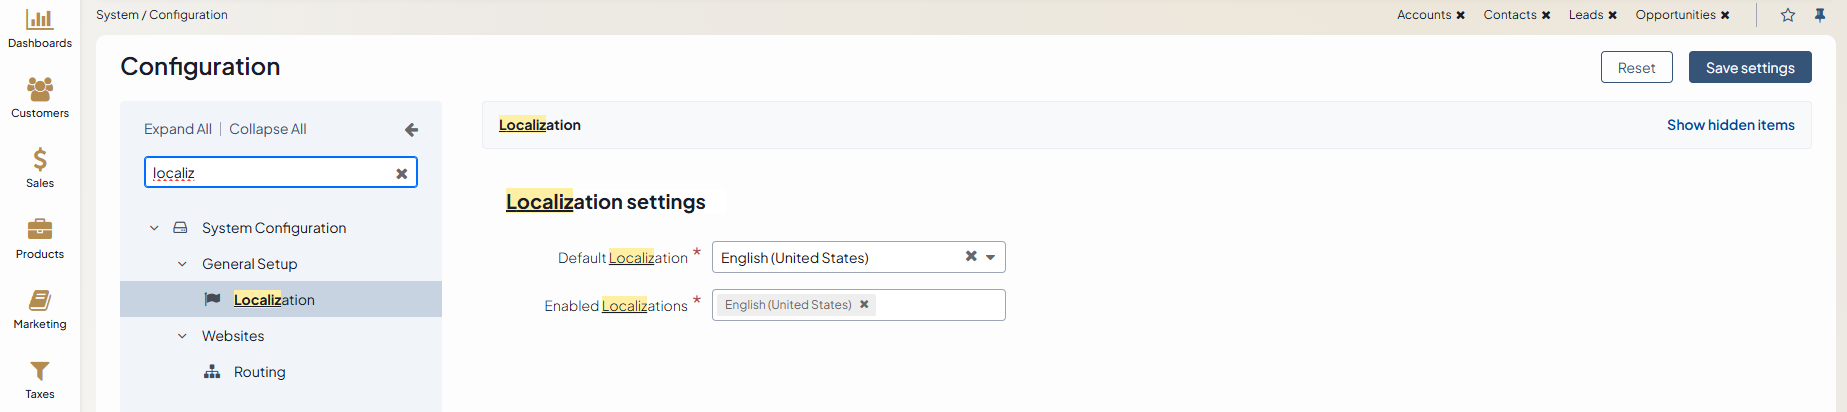Screen dimensions: 1847x412
Task: Click the Show hidden items link
Action: (1730, 125)
